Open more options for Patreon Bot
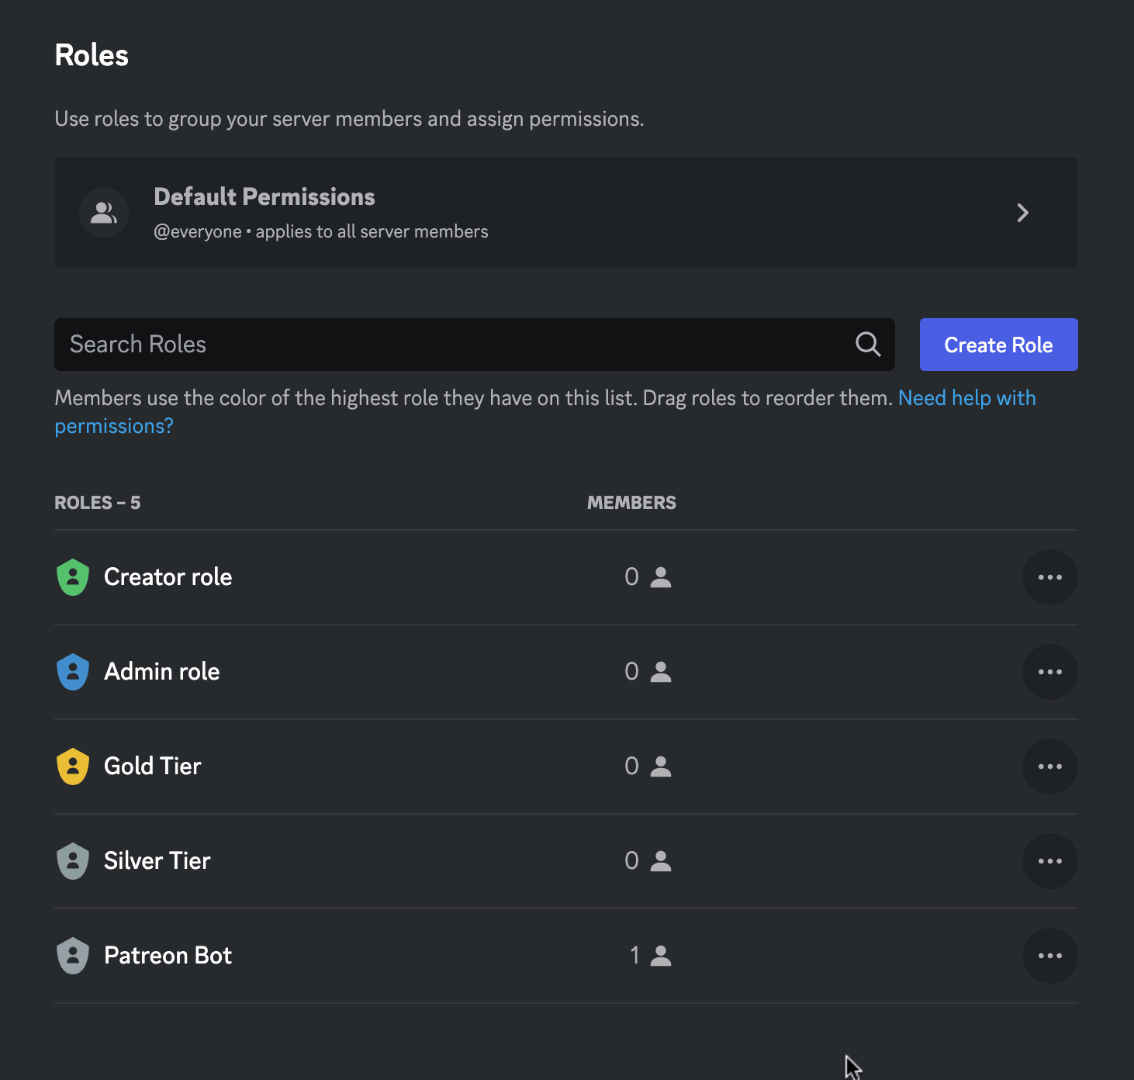 [x=1050, y=955]
